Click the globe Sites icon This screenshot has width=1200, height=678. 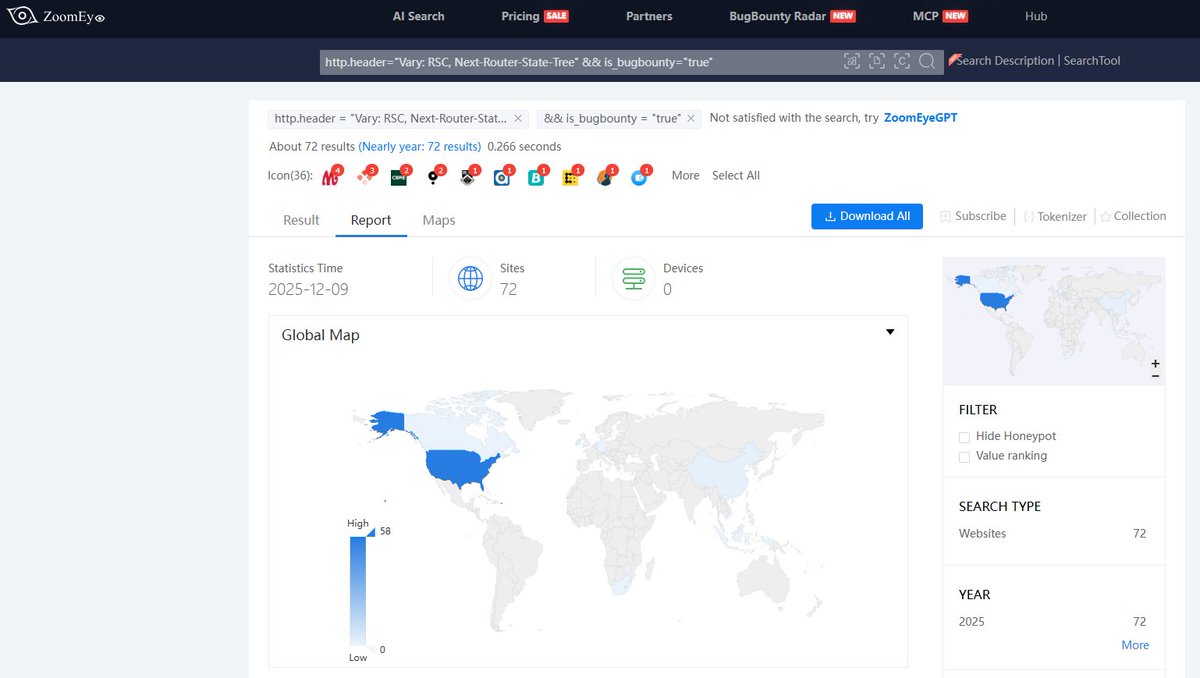click(470, 278)
